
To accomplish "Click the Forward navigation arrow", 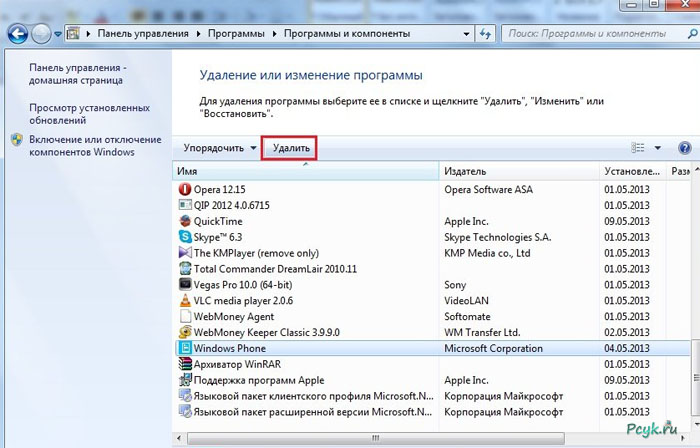I will (41, 34).
